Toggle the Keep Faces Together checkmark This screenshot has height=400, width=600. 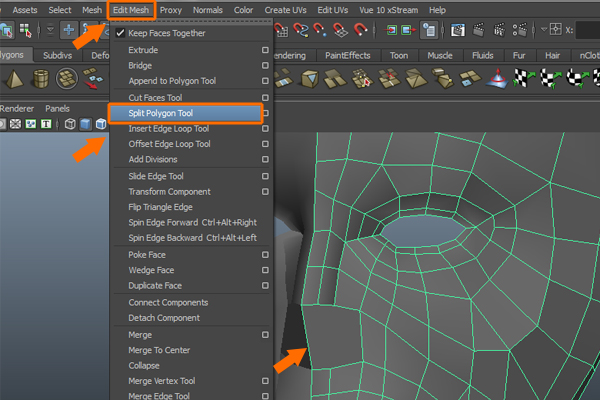120,33
